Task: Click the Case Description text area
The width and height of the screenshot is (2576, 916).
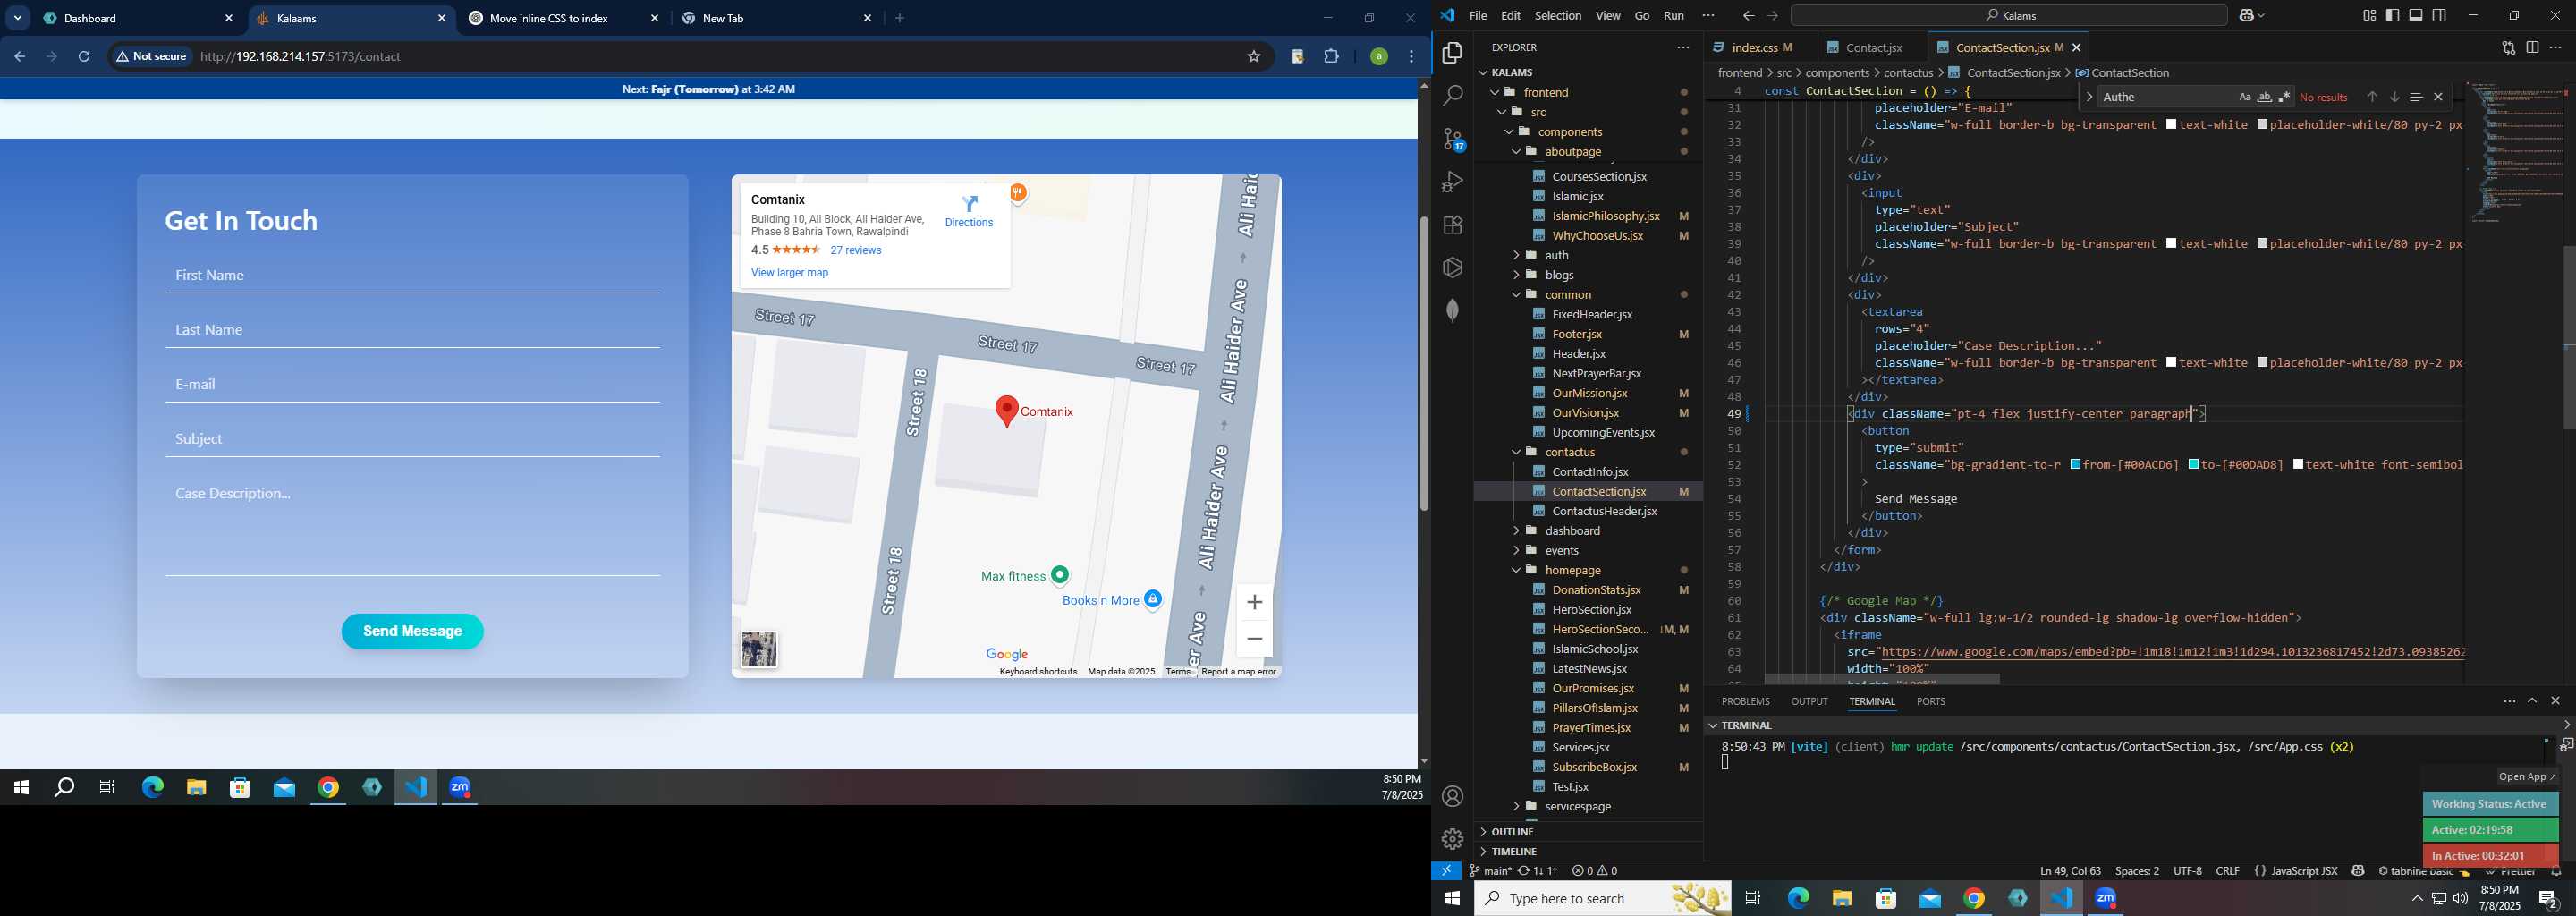Action: pyautogui.click(x=412, y=527)
